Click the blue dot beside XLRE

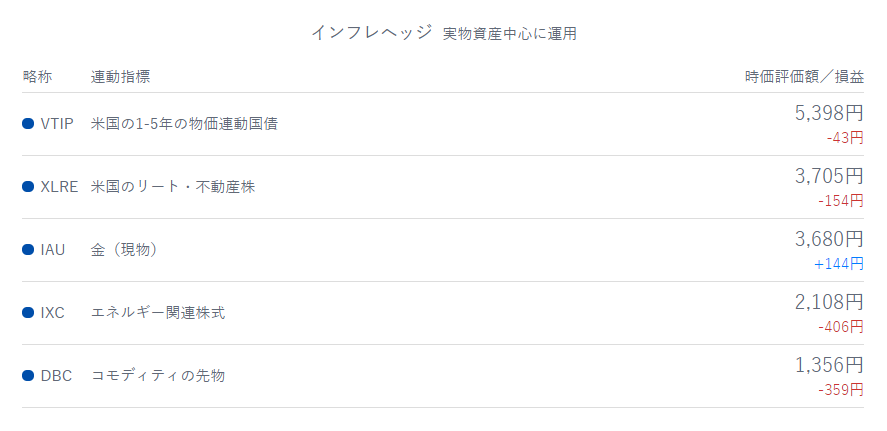(28, 187)
